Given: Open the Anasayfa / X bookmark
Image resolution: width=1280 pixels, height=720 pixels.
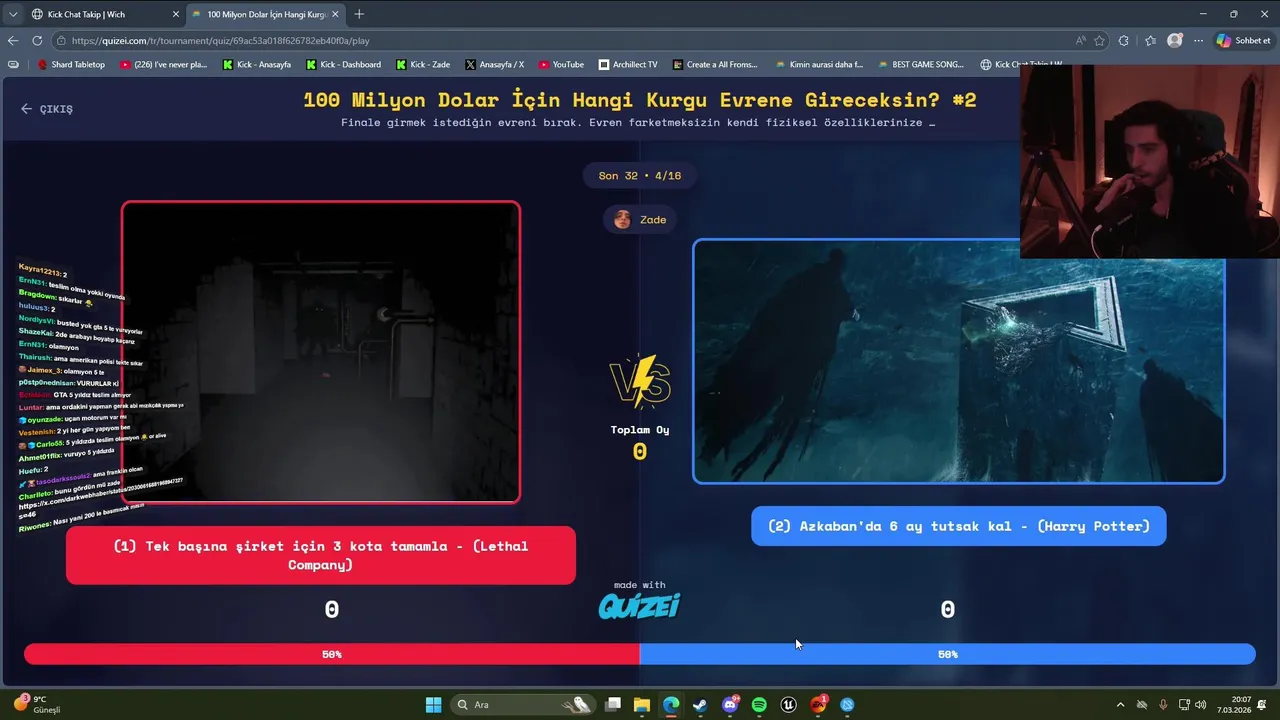Looking at the screenshot, I should click(x=495, y=64).
